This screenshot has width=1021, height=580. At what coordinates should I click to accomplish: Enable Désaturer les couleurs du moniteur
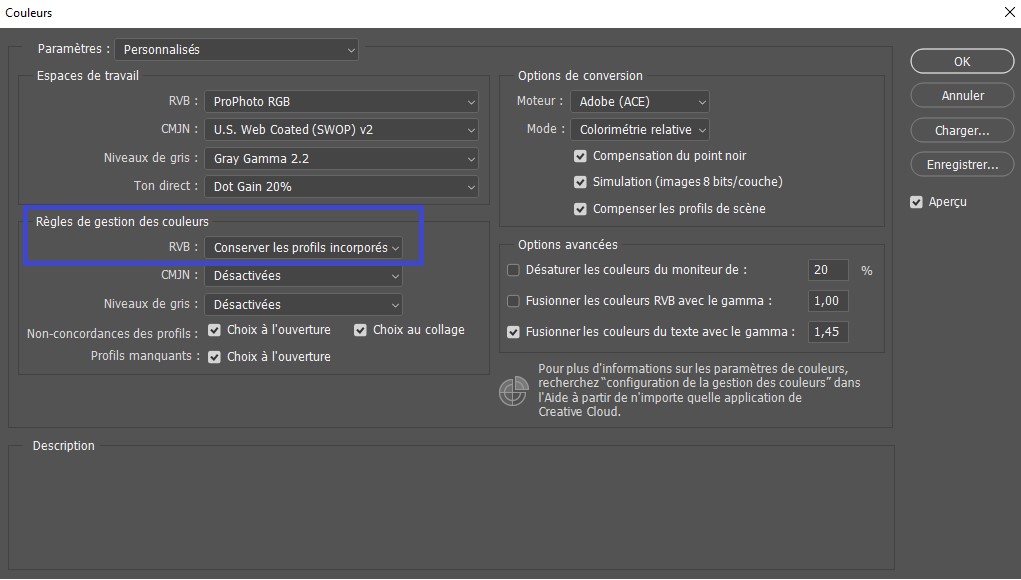click(x=513, y=269)
